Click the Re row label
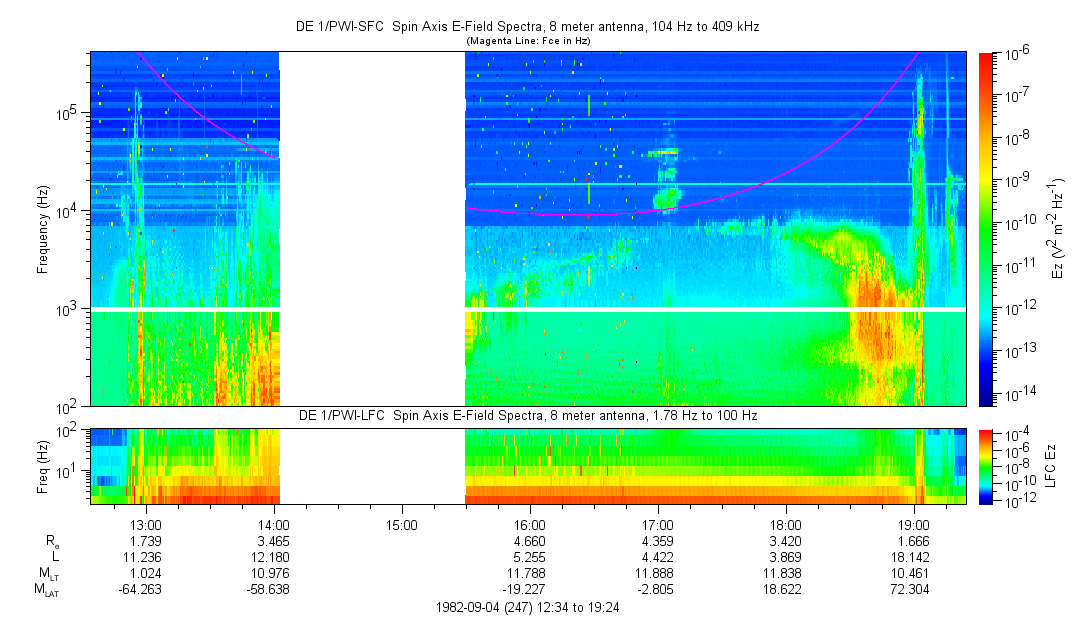The height and width of the screenshot is (620, 1083). [x=52, y=542]
